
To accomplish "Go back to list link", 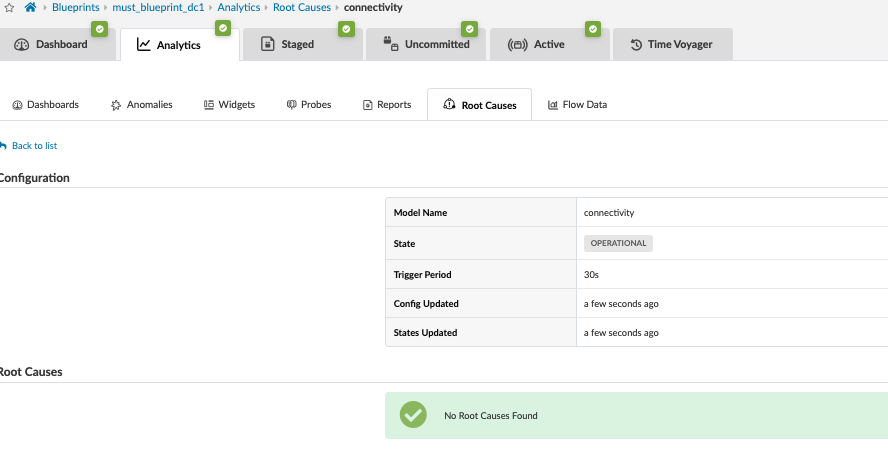I will 34,146.
